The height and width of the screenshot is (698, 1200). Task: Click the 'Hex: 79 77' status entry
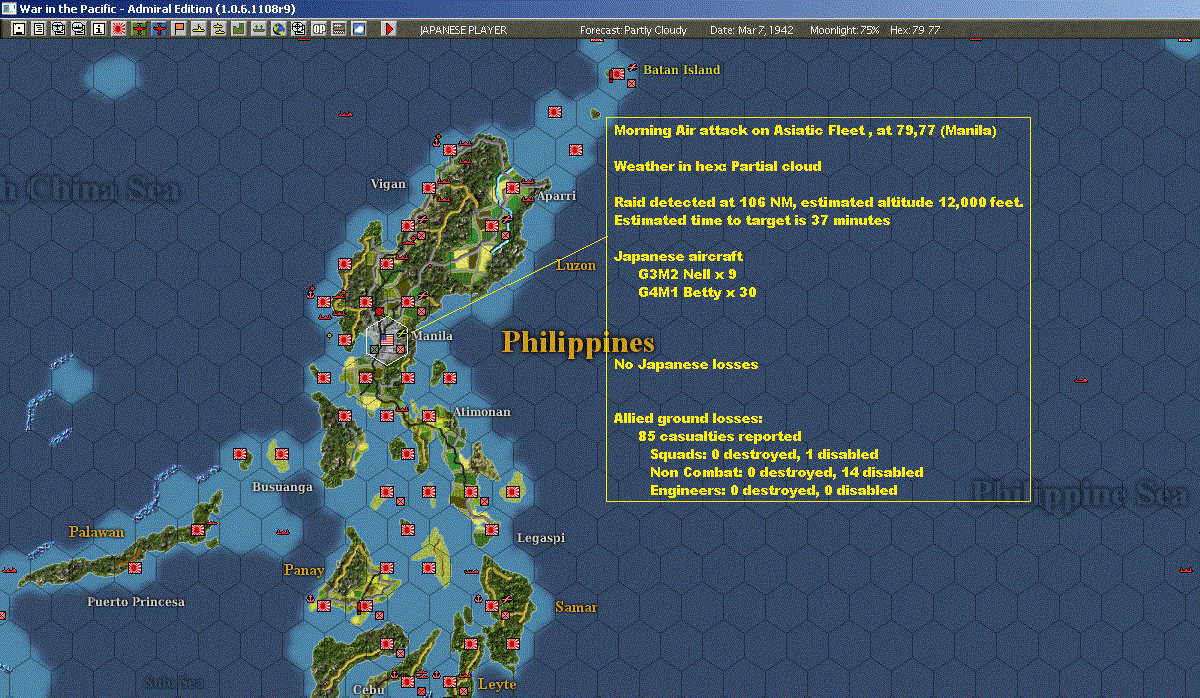pyautogui.click(x=914, y=30)
